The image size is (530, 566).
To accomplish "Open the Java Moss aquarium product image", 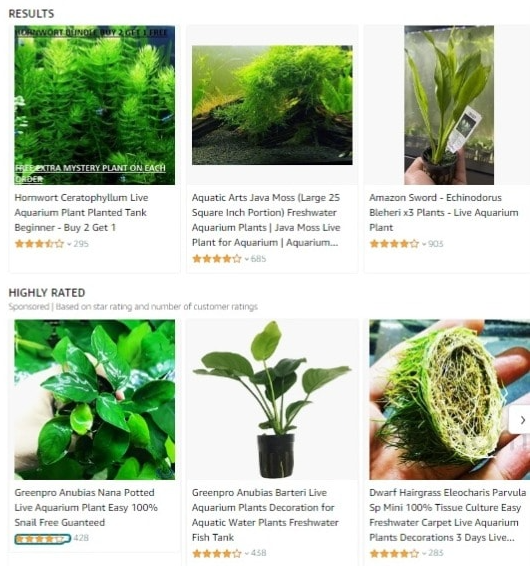I will (272, 105).
